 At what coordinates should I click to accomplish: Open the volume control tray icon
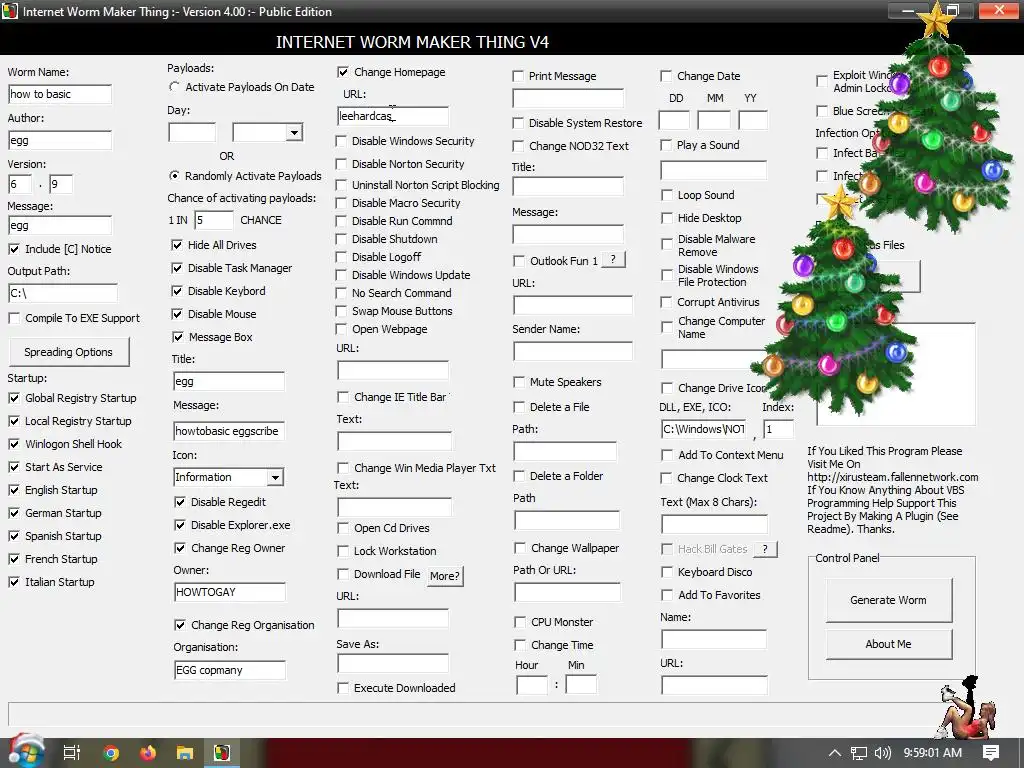click(x=883, y=753)
